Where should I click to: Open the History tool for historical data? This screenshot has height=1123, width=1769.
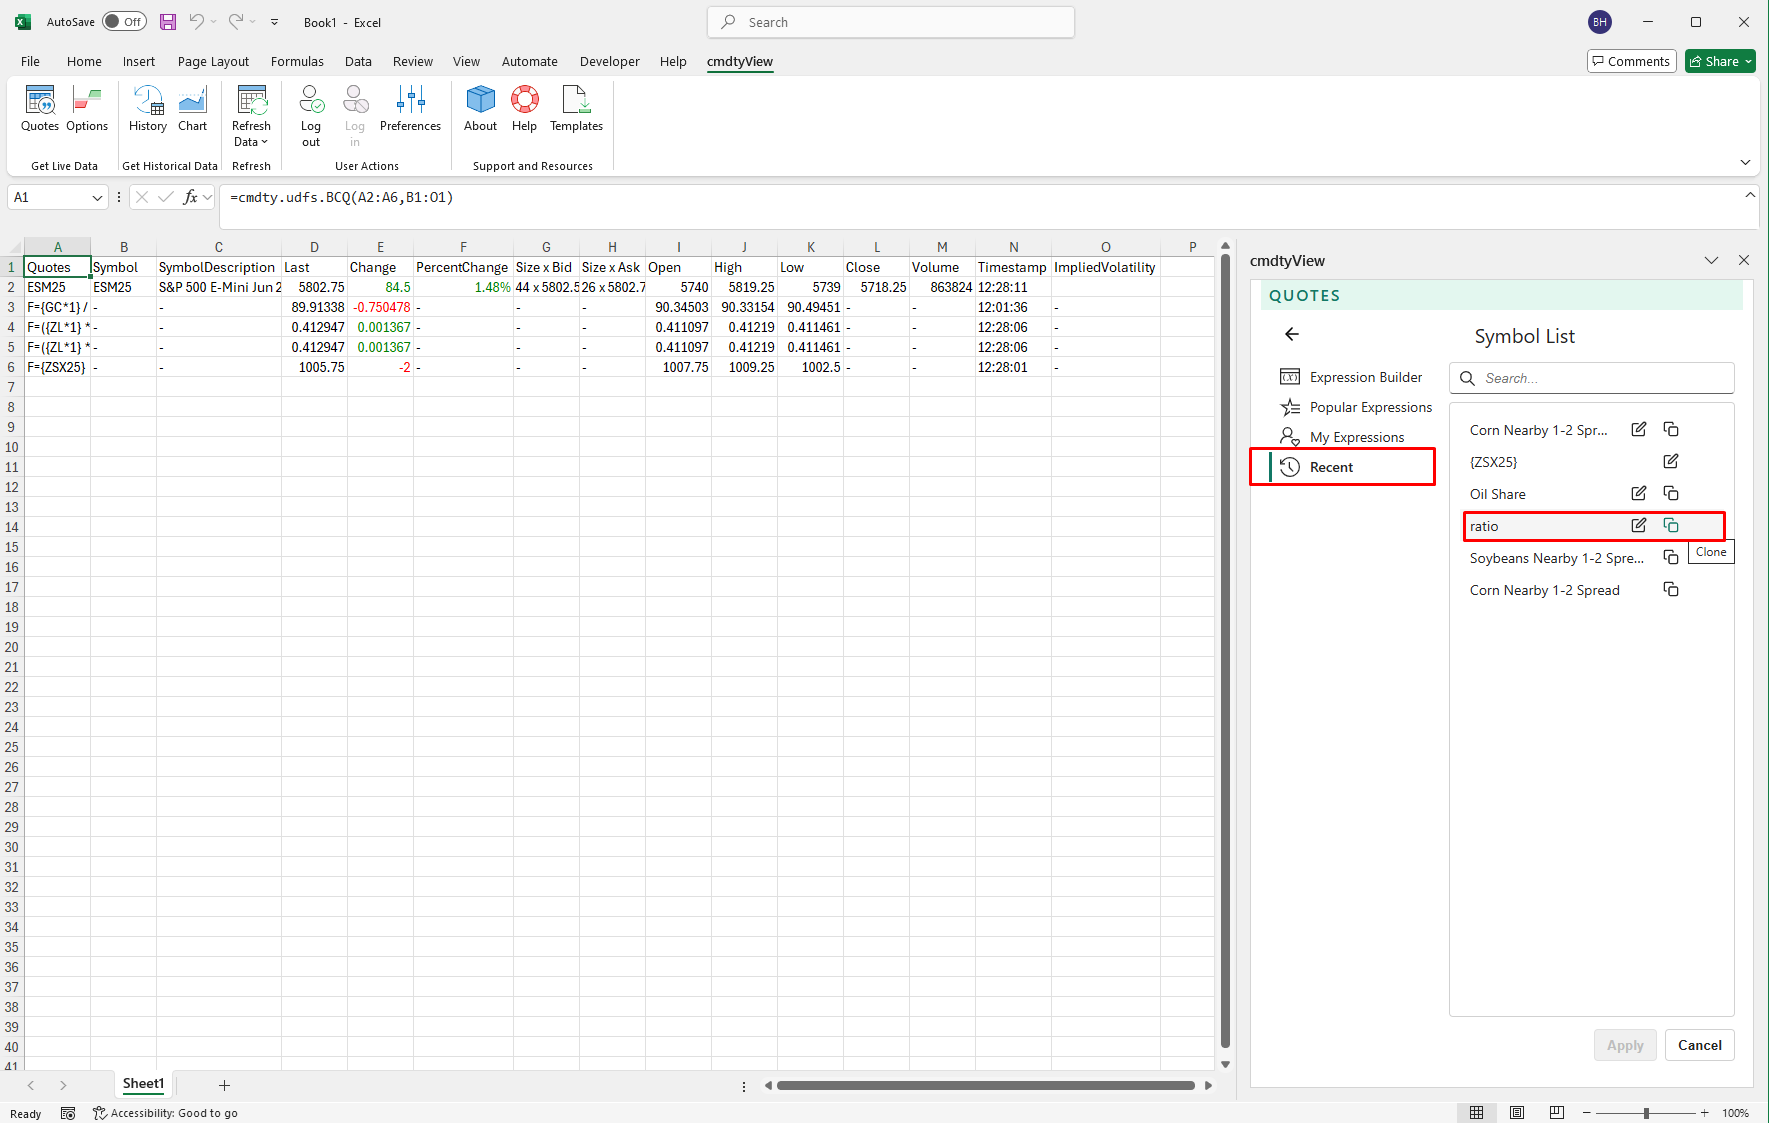[x=147, y=112]
